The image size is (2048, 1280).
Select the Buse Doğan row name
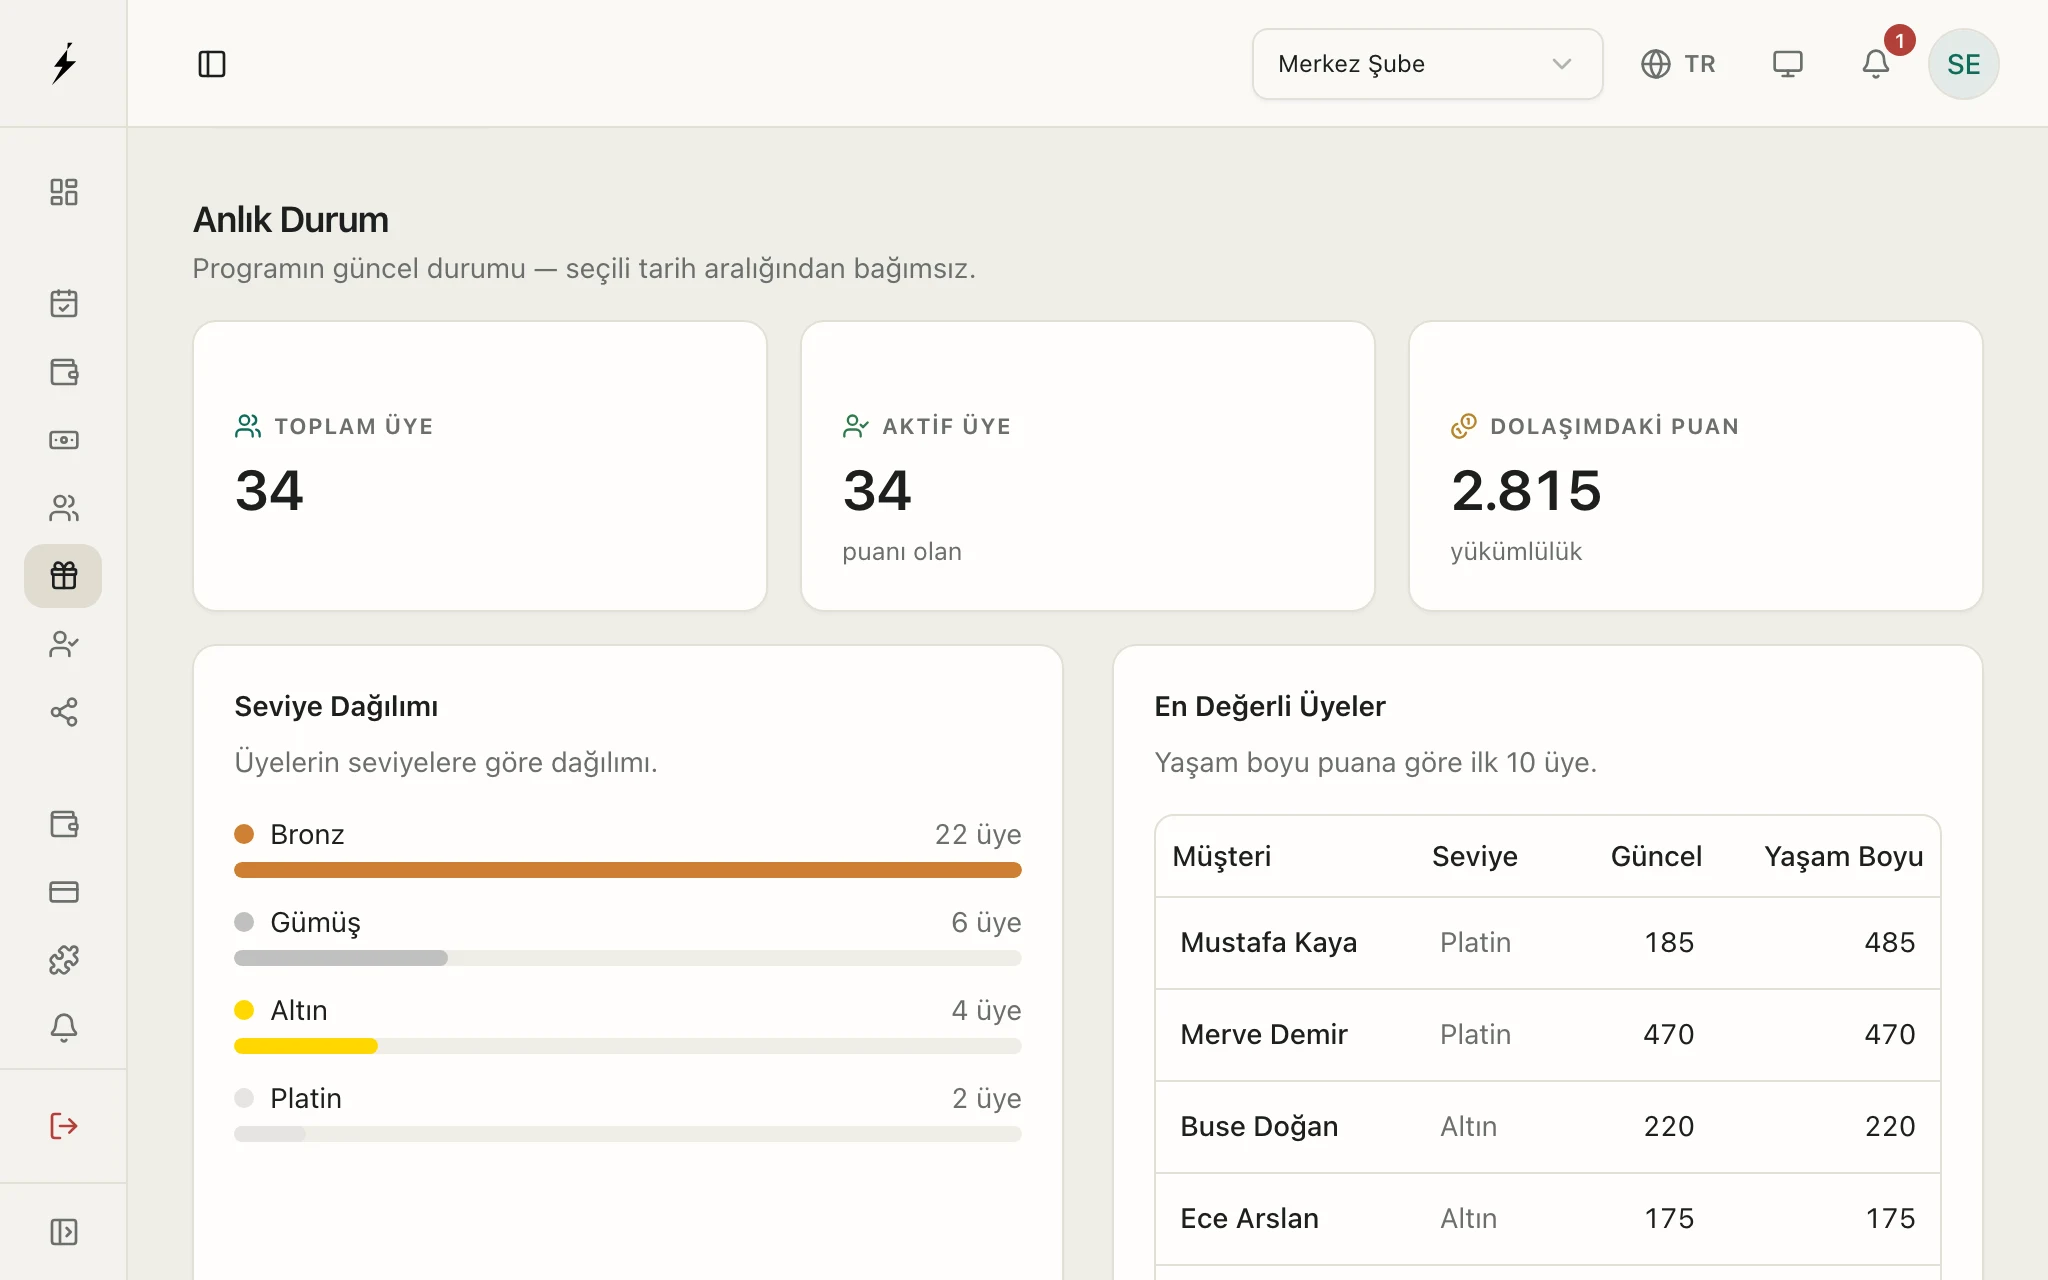1259,1126
